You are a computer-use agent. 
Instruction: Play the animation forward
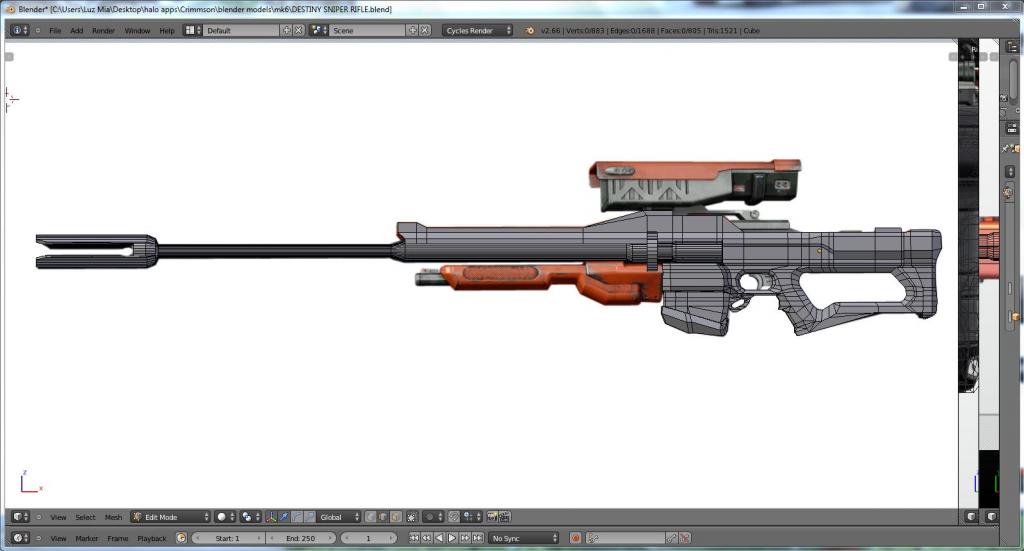pos(452,538)
